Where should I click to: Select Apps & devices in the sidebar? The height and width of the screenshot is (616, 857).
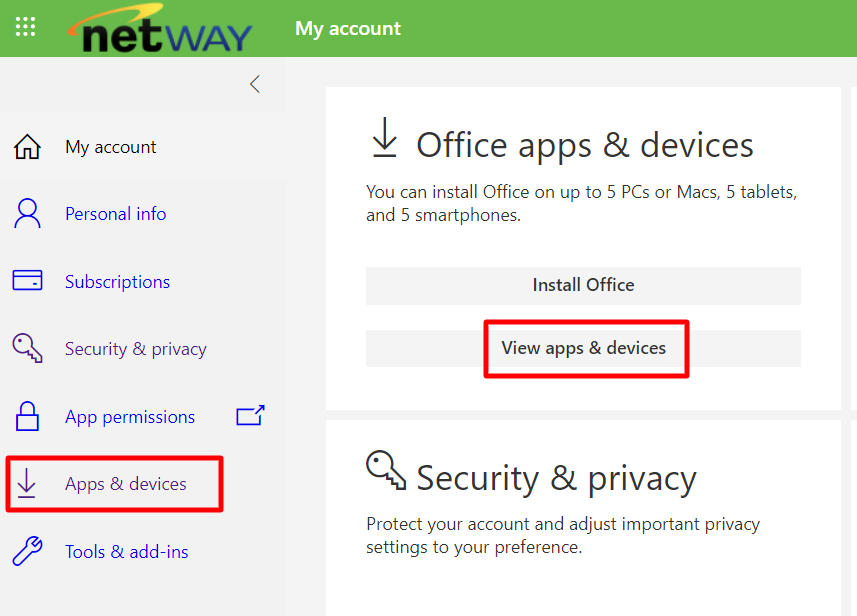tap(126, 484)
